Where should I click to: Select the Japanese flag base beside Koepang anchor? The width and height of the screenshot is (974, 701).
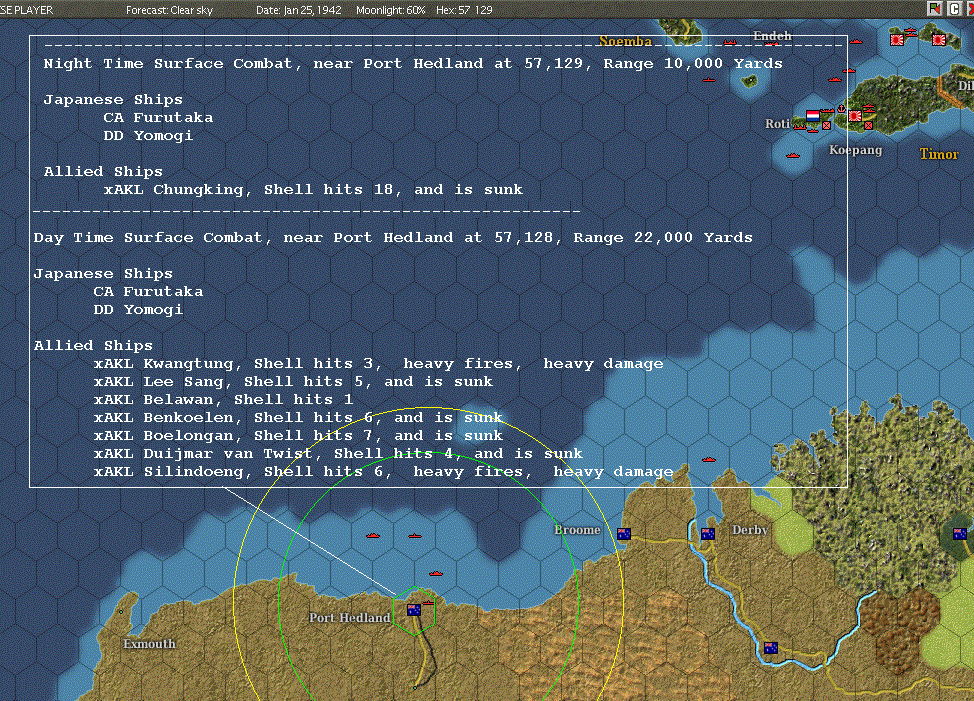tap(855, 115)
